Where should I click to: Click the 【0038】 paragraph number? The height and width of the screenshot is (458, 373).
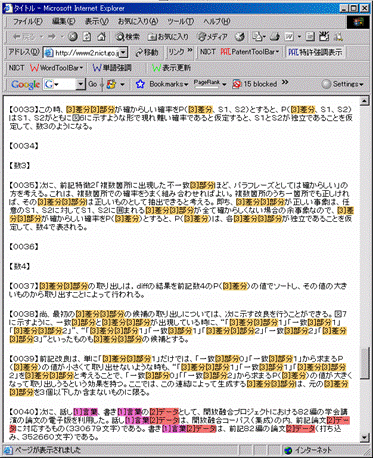click(24, 314)
